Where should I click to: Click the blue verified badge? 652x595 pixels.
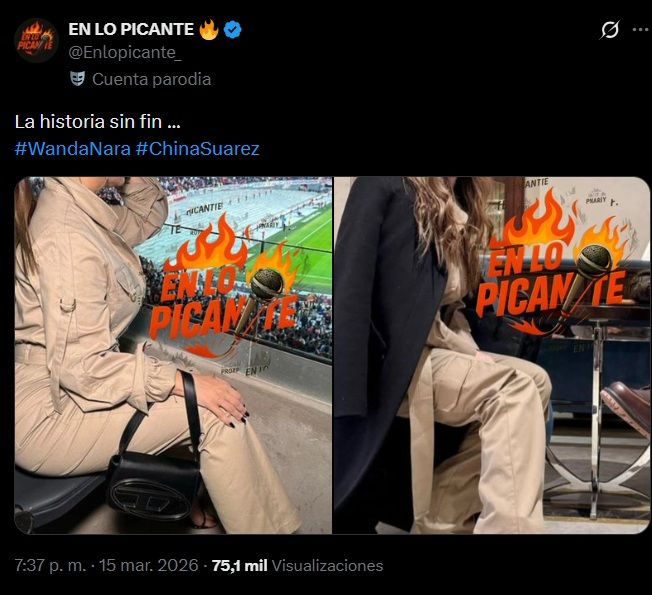coord(233,30)
